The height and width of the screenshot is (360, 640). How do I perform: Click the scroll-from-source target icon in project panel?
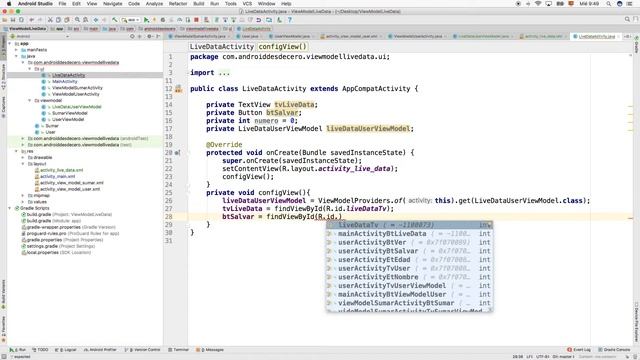132,36
